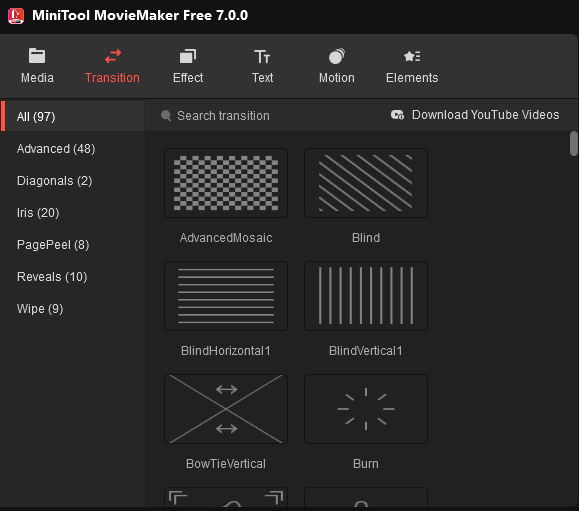Select the BlindVertical1 transition thumbnail
579x511 pixels.
[x=366, y=296]
